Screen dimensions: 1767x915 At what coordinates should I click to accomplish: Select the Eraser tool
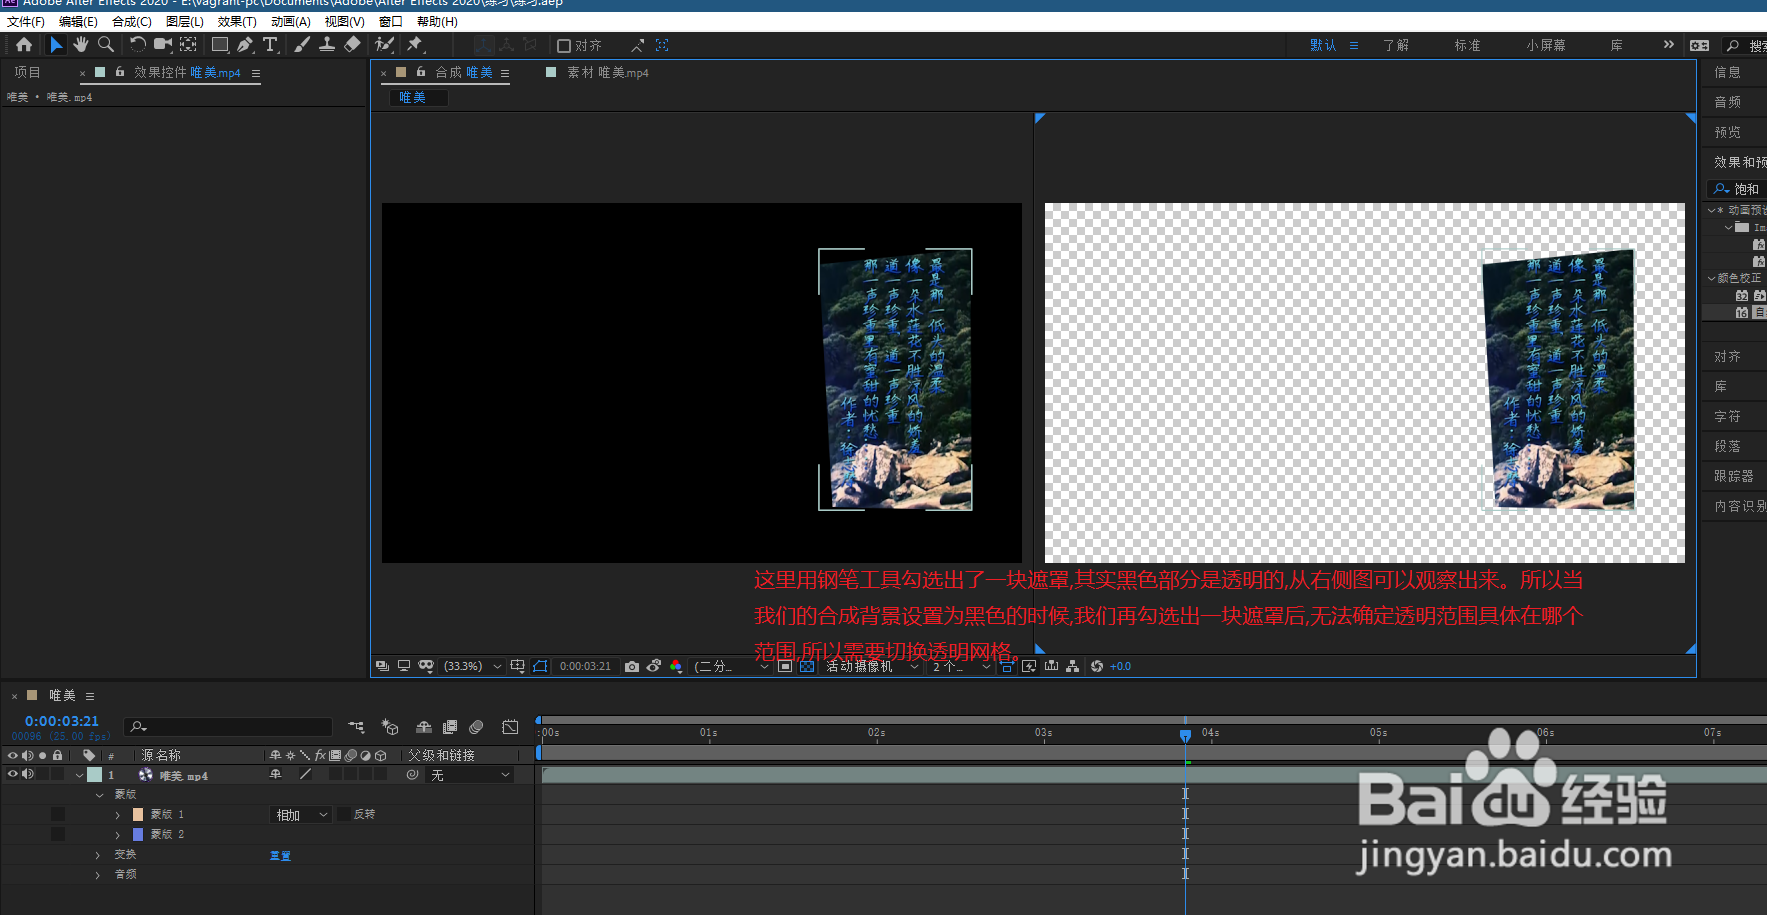(x=352, y=45)
